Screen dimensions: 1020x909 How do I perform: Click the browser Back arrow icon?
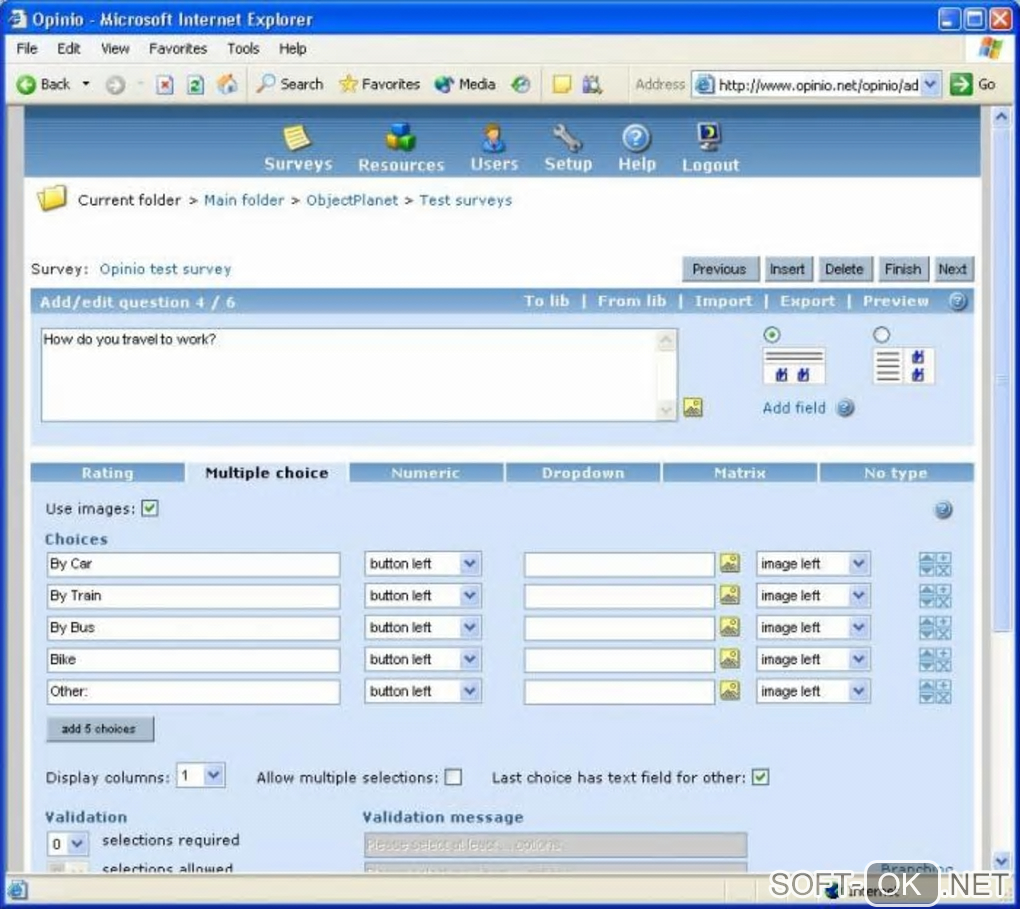click(26, 85)
